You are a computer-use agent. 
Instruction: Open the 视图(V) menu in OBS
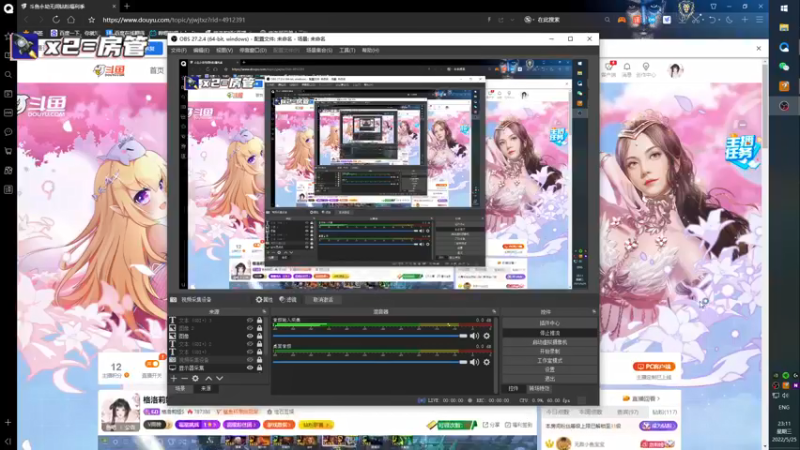pos(224,51)
